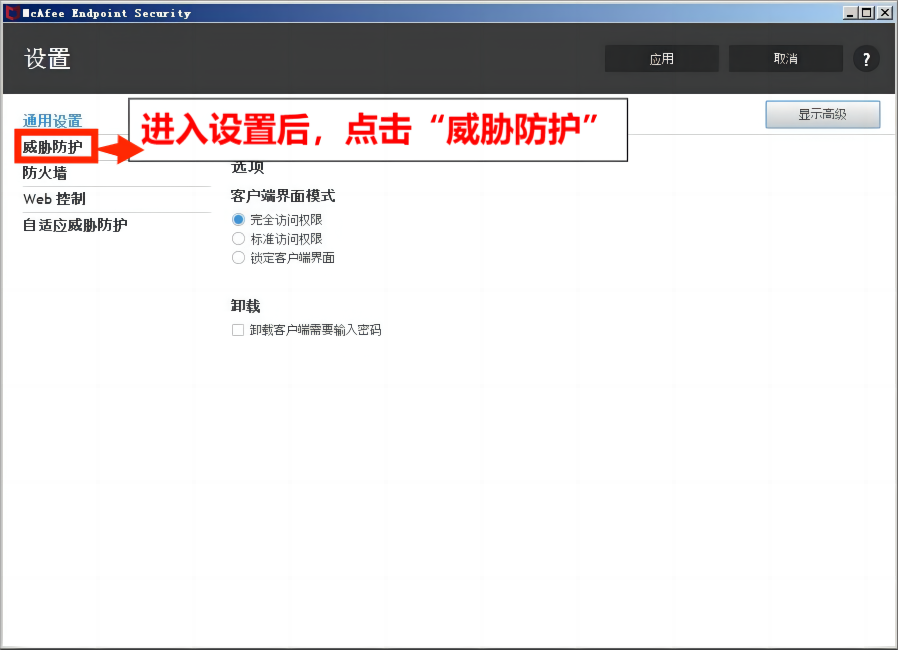This screenshot has width=898, height=650.
Task: Open the help question mark icon
Action: (x=866, y=58)
